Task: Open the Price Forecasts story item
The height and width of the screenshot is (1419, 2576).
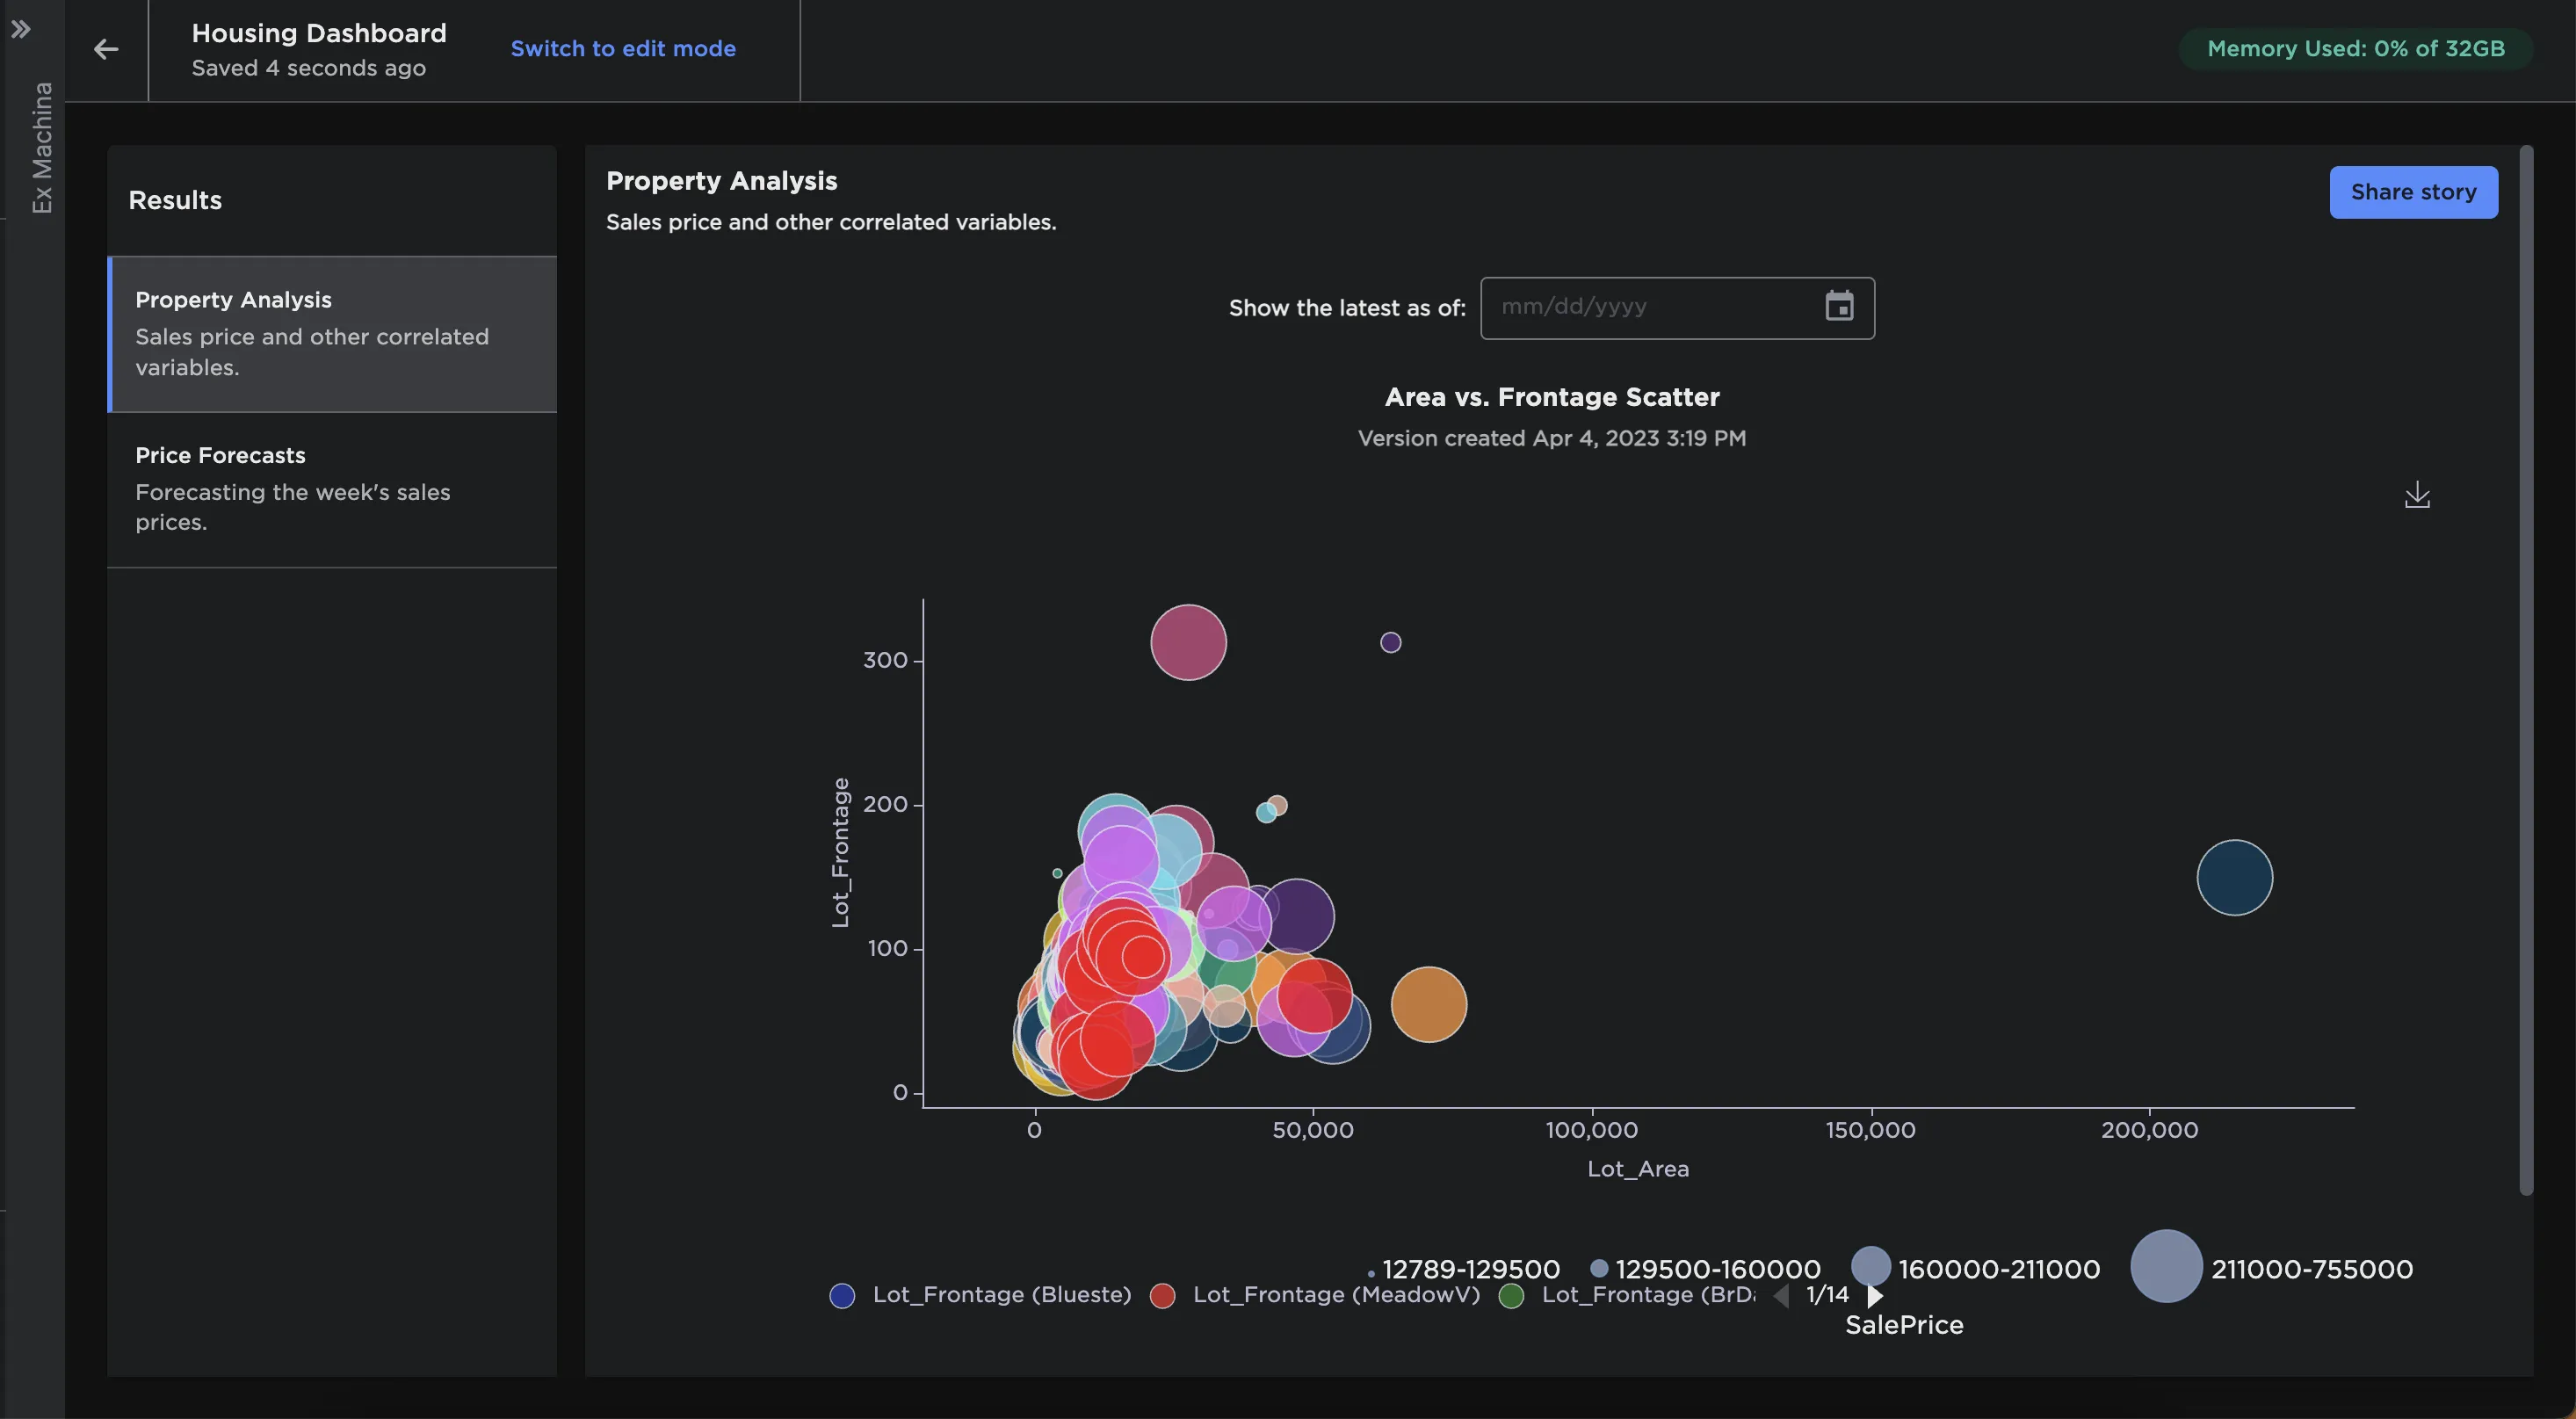Action: [332, 489]
